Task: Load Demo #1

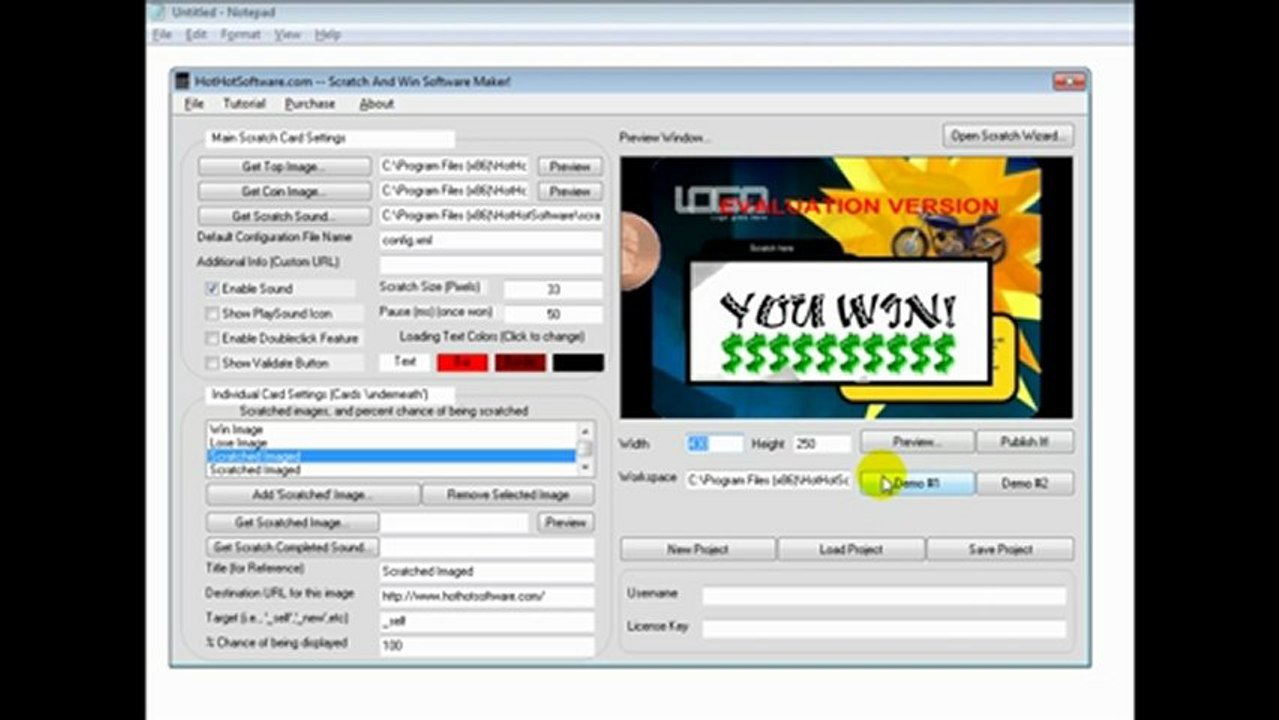Action: [916, 483]
